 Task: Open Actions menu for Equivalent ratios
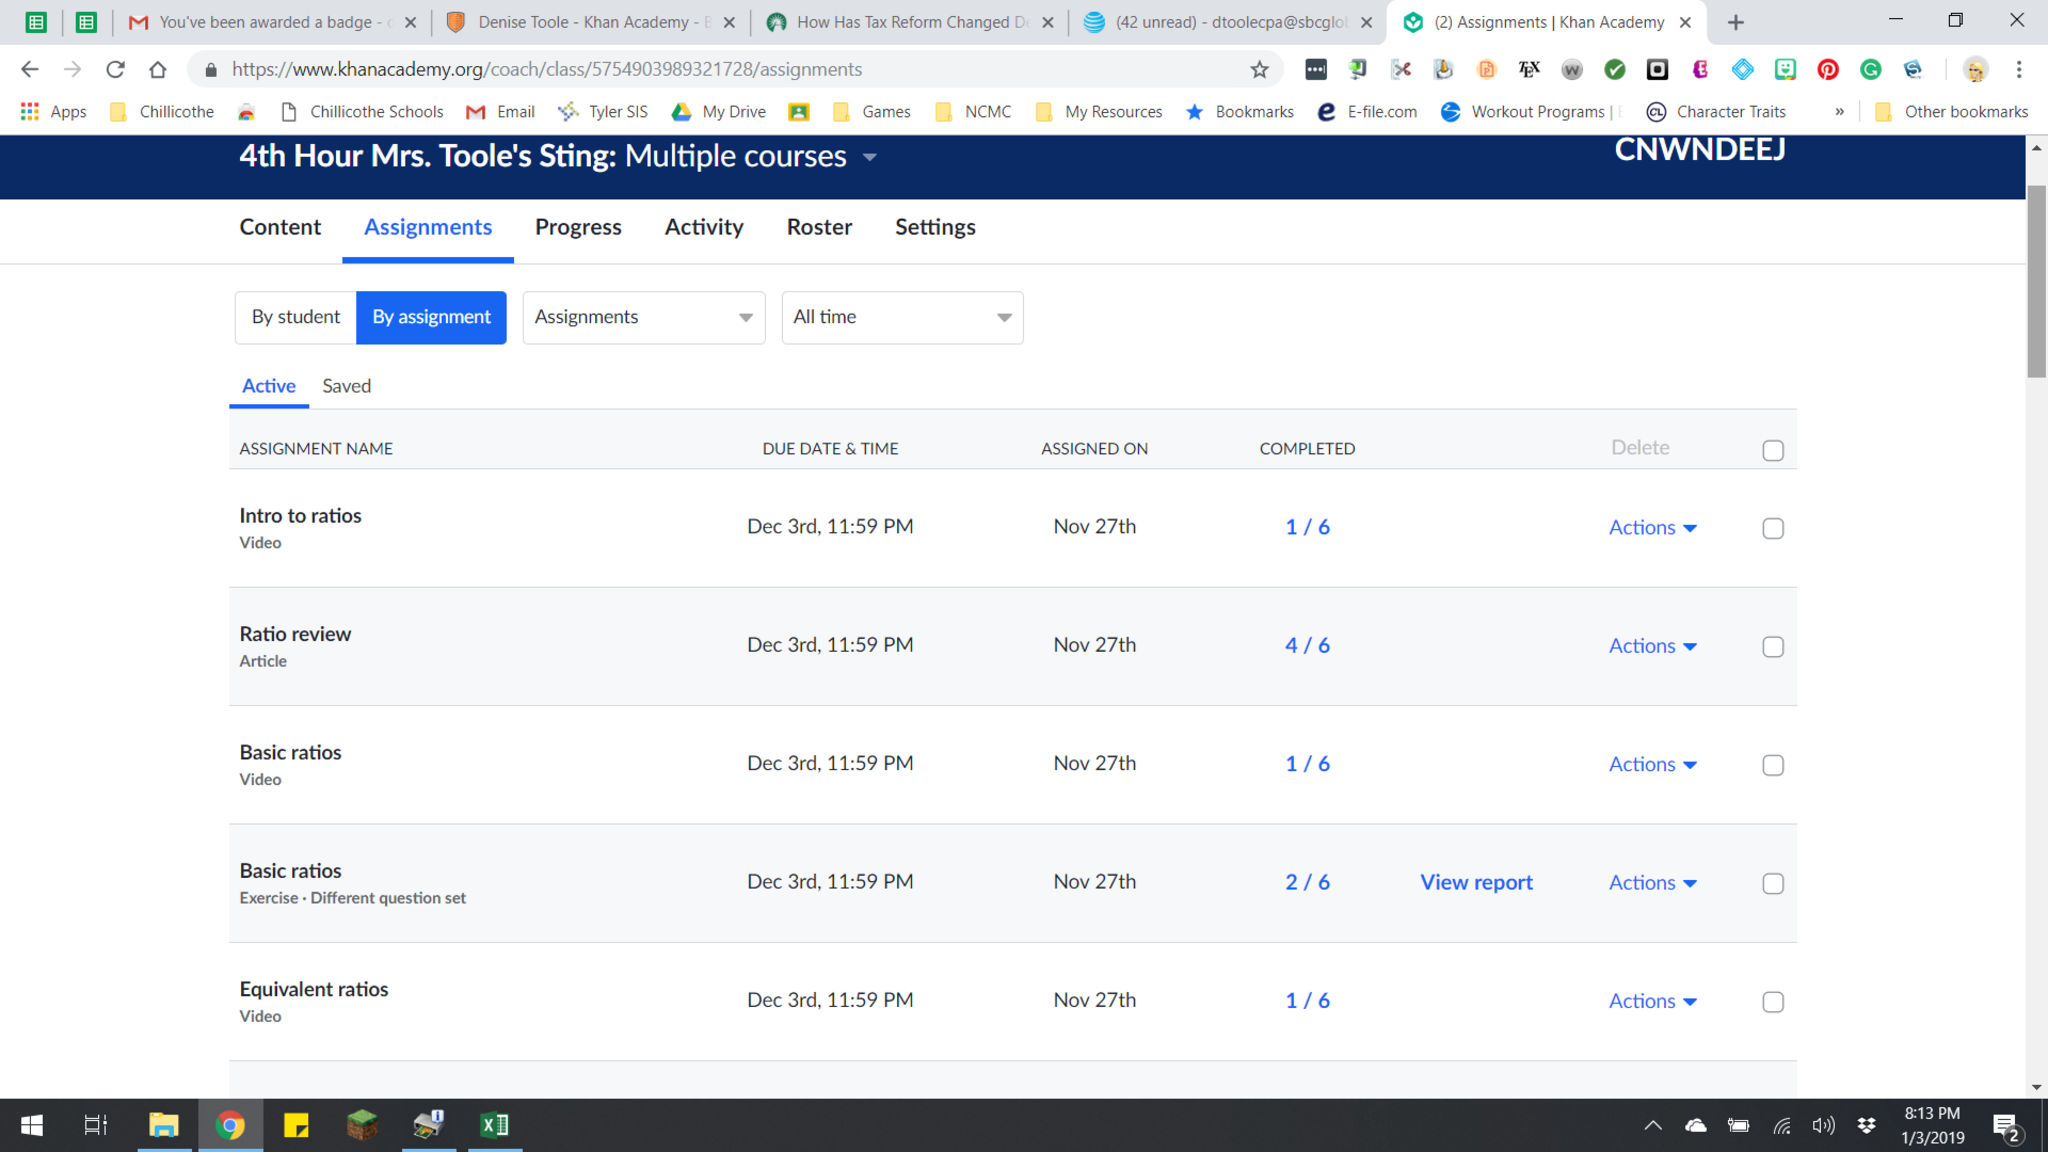coord(1652,1001)
